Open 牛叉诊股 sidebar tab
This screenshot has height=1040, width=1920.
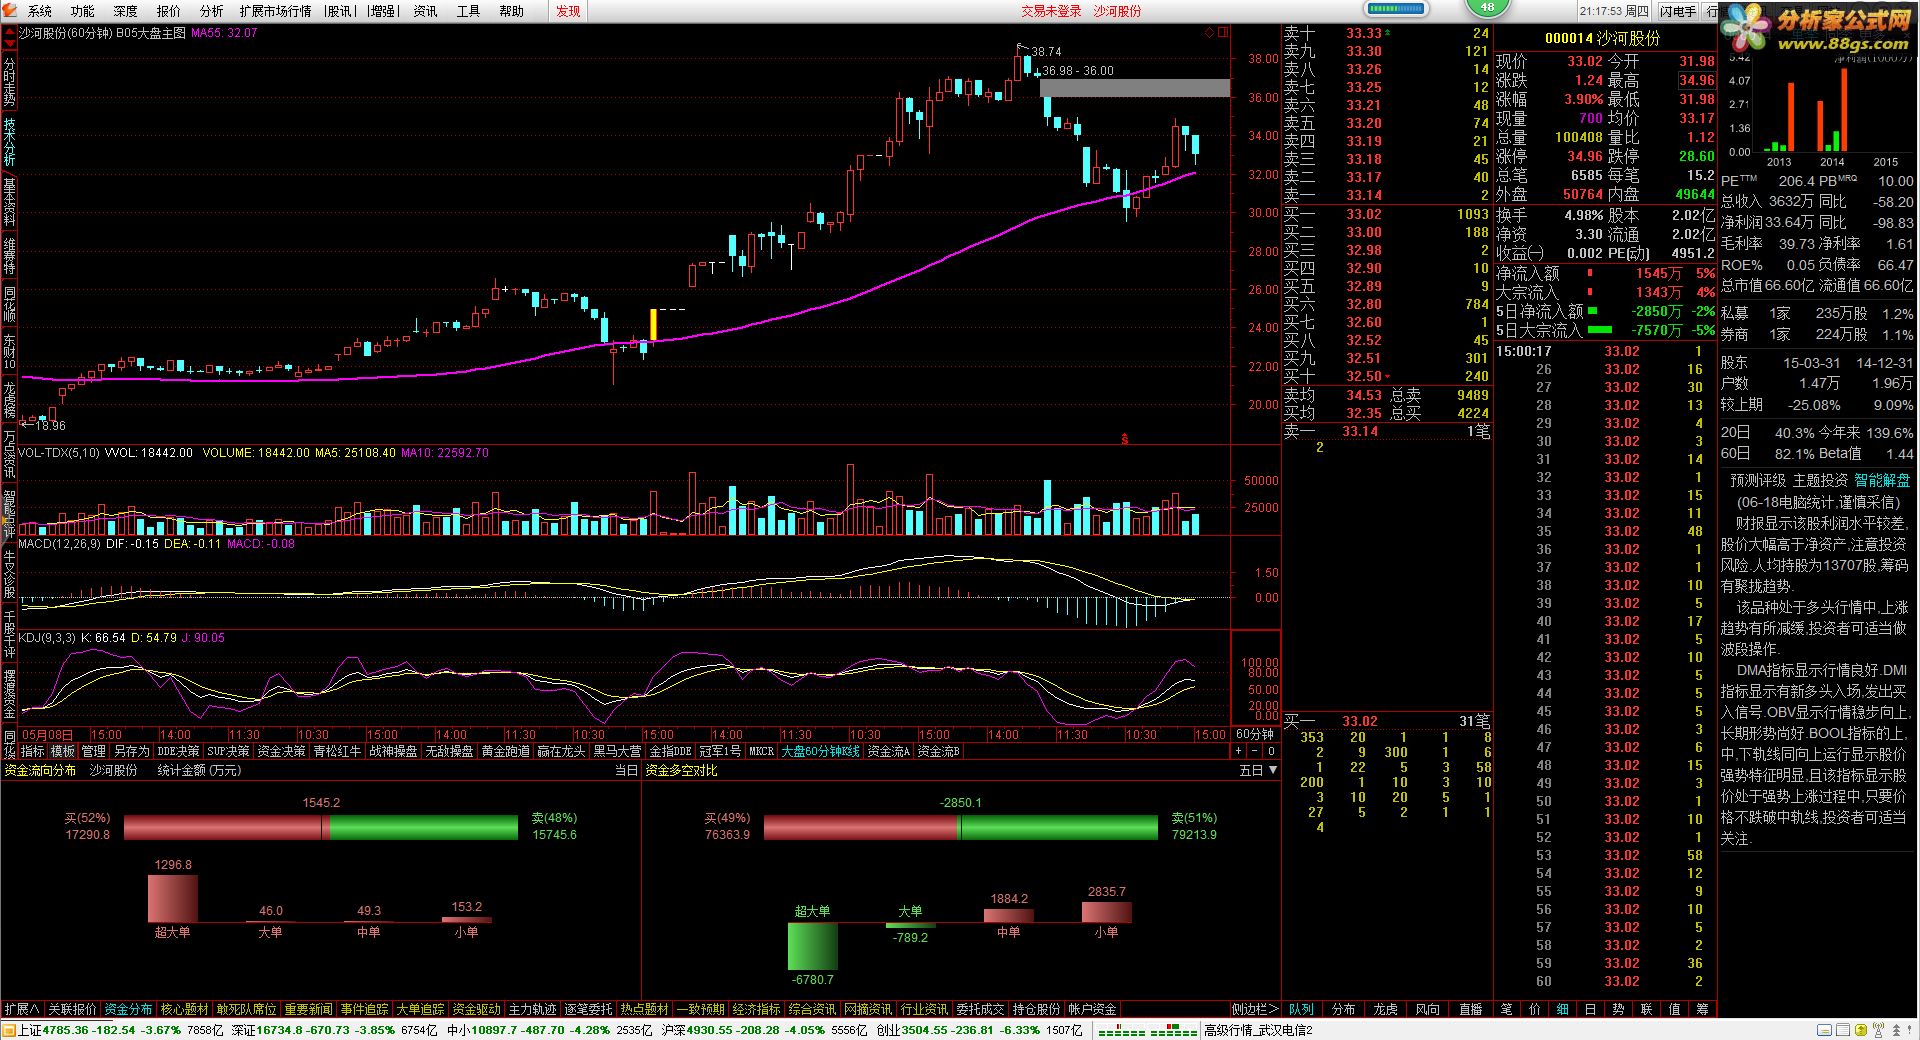tap(9, 573)
